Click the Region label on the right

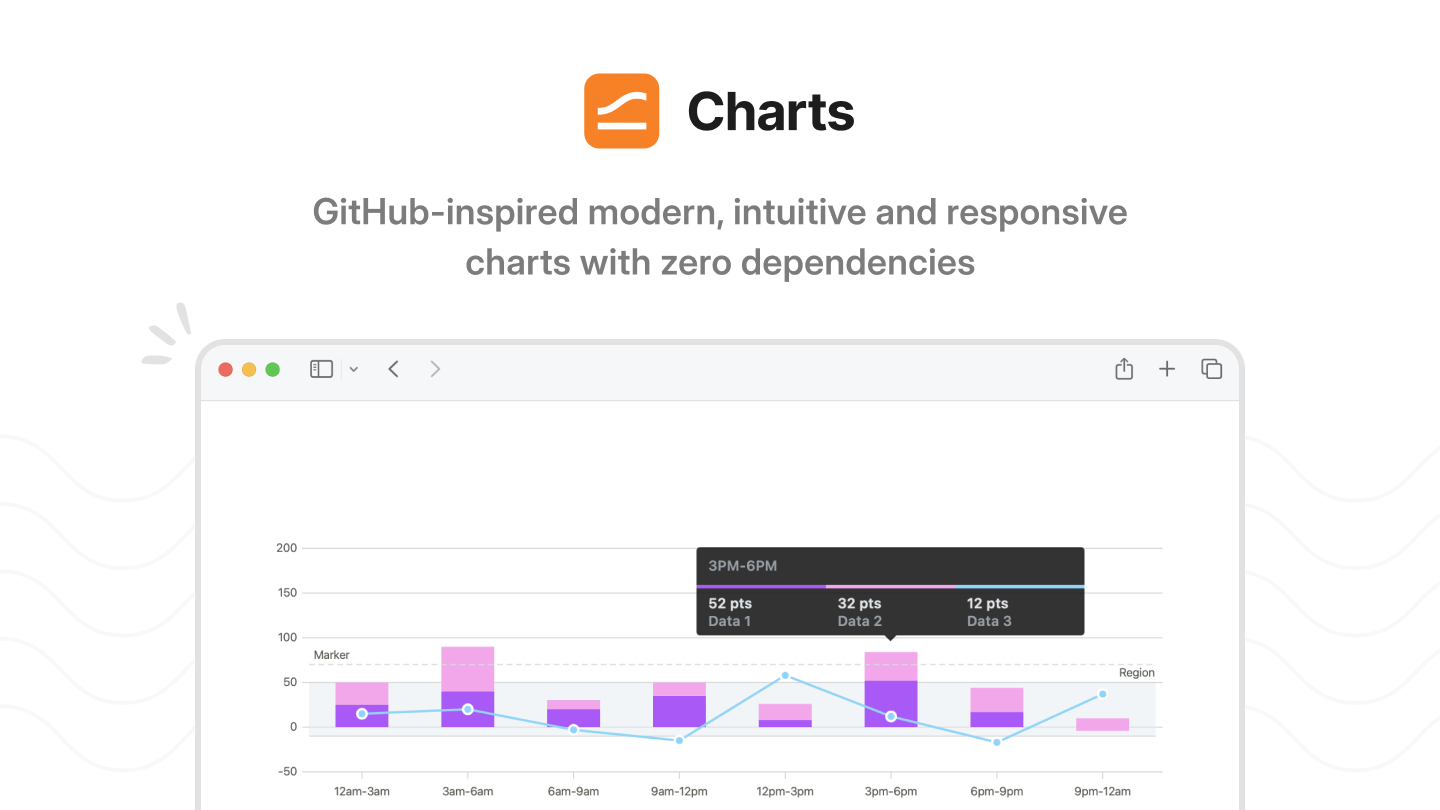(x=1137, y=672)
